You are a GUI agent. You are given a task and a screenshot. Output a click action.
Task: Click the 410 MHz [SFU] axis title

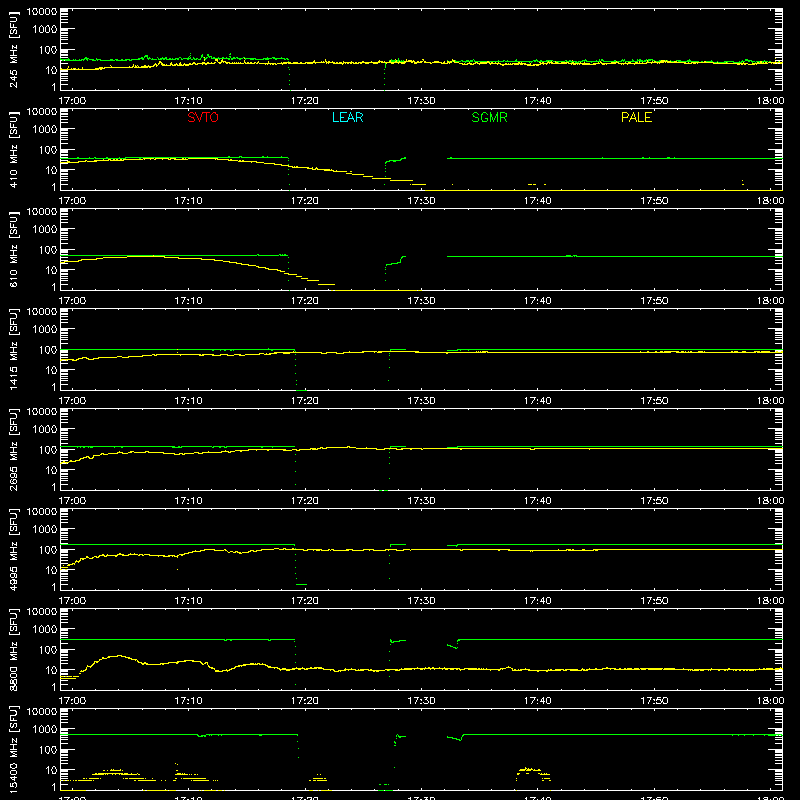pos(13,149)
